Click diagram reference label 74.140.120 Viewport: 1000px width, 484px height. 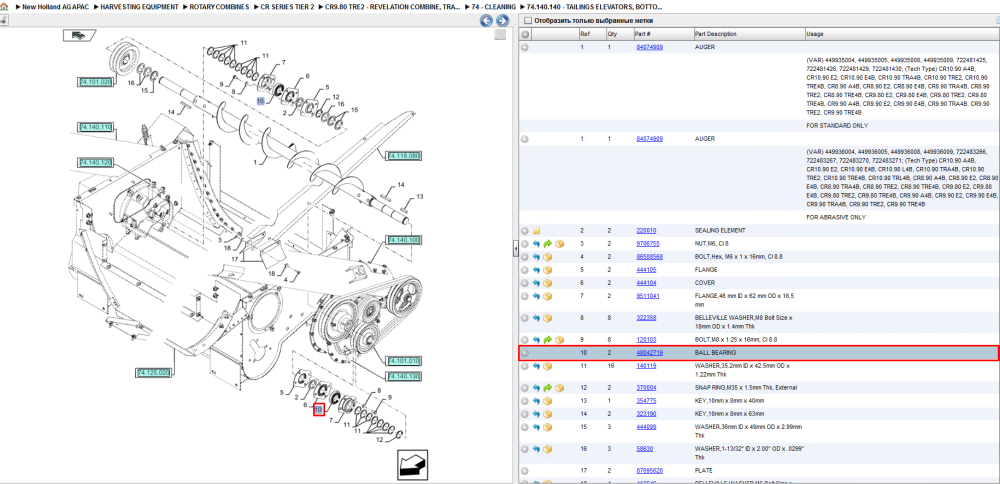tap(95, 163)
